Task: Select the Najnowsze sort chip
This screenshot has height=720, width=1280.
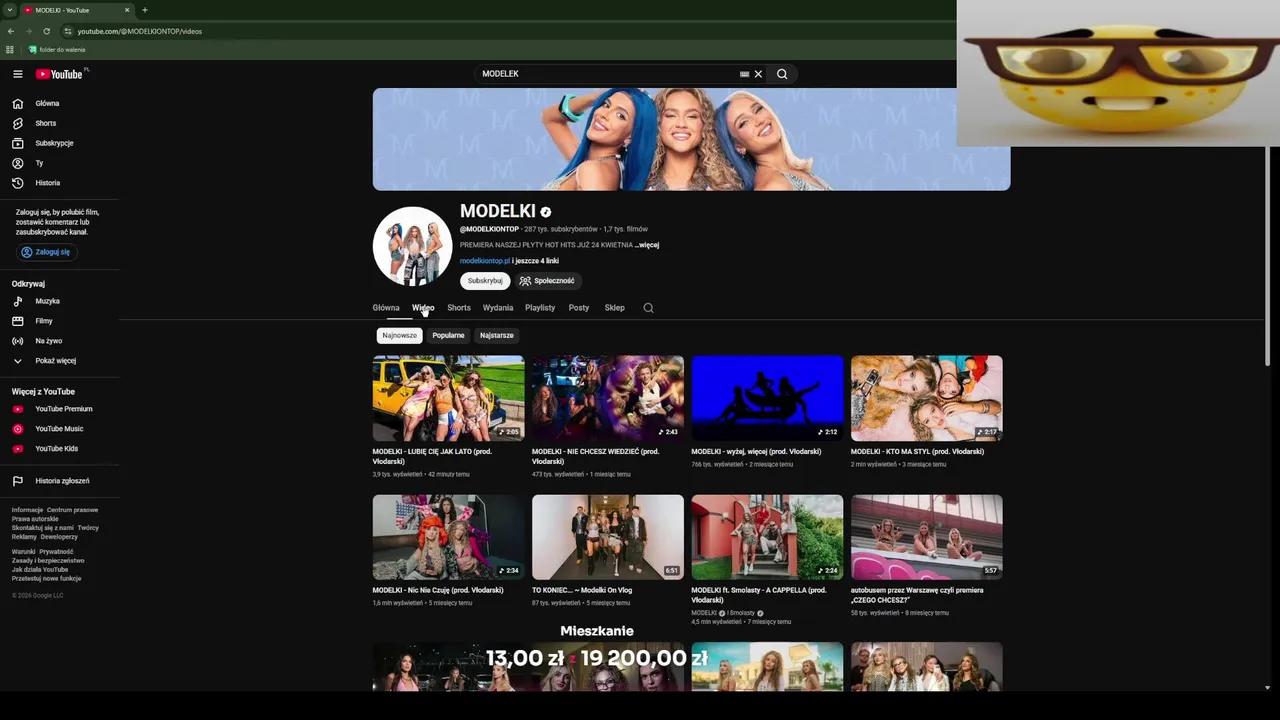Action: [399, 336]
